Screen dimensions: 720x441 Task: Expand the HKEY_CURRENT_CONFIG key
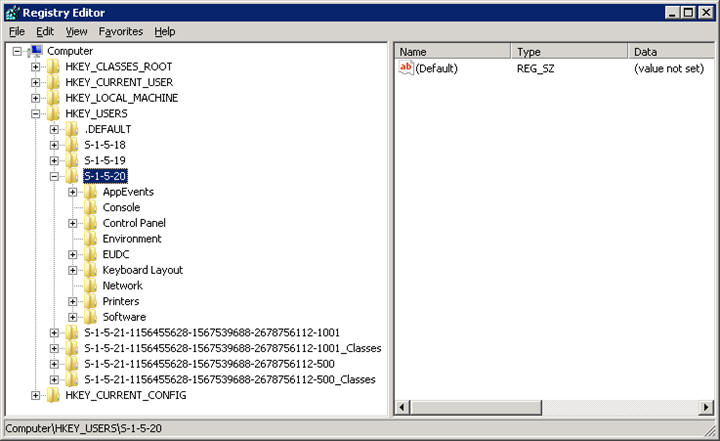click(x=35, y=395)
